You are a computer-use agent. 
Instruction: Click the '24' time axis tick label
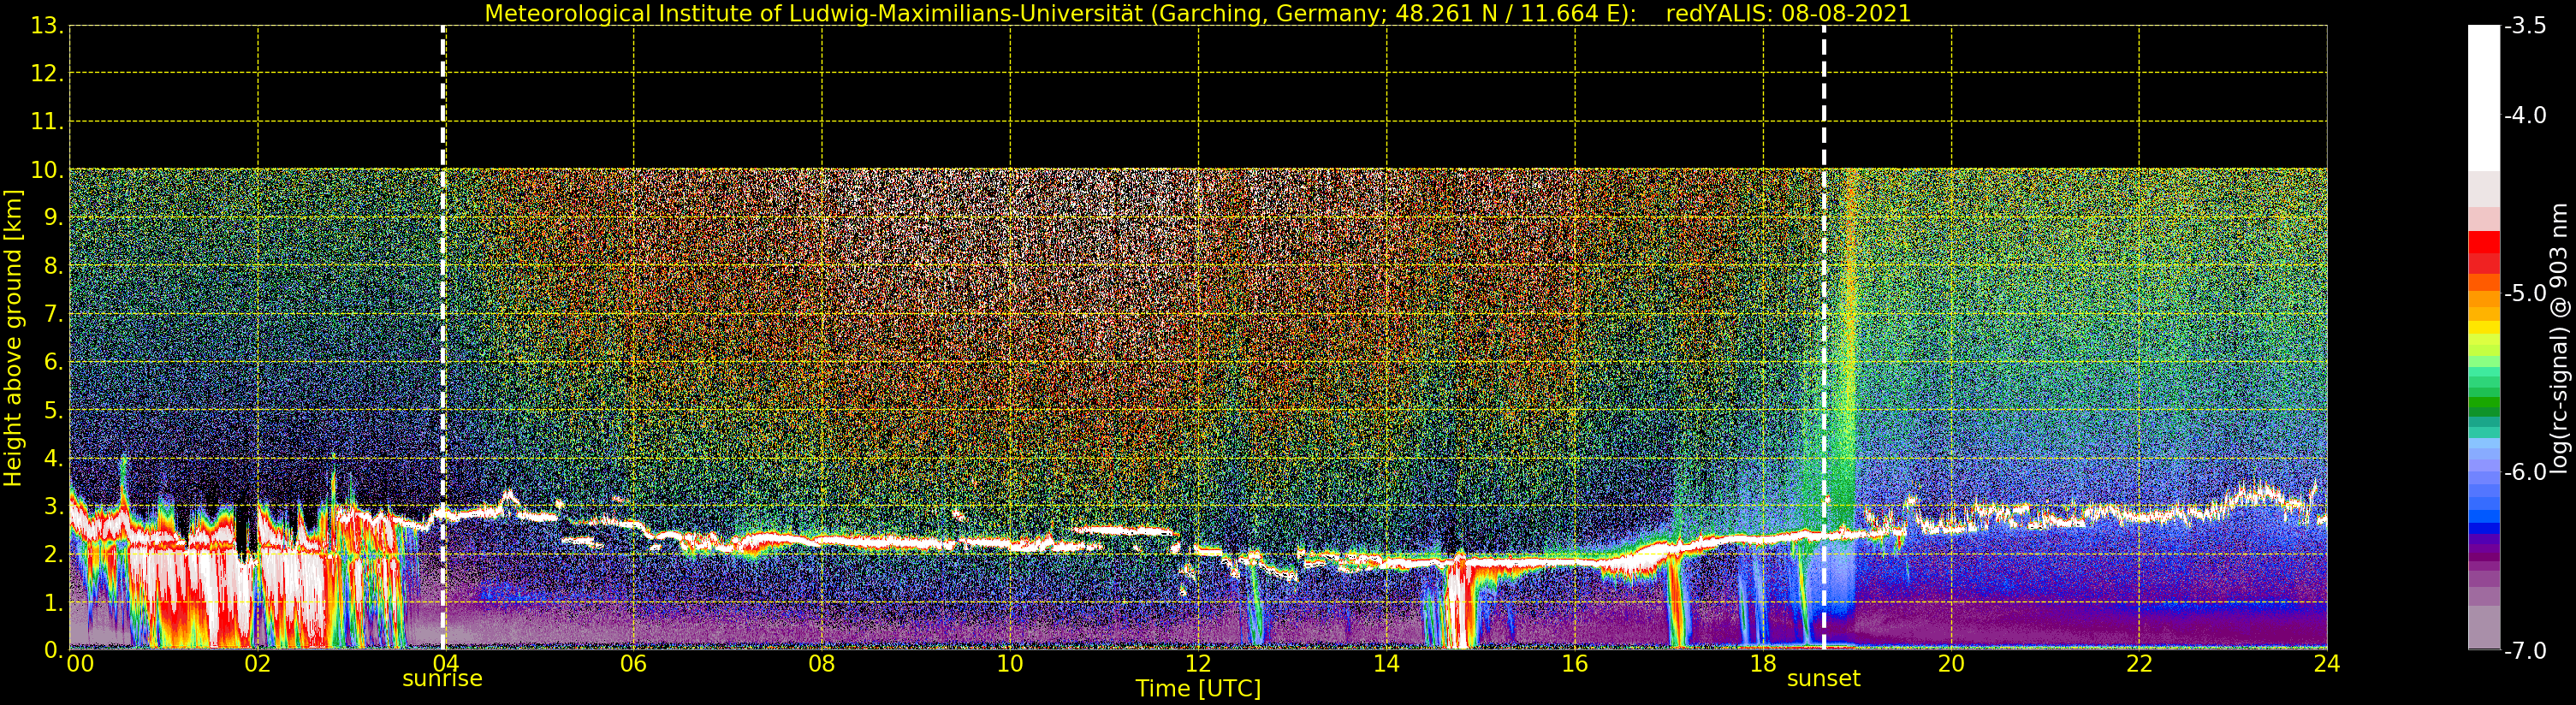pos(2327,664)
